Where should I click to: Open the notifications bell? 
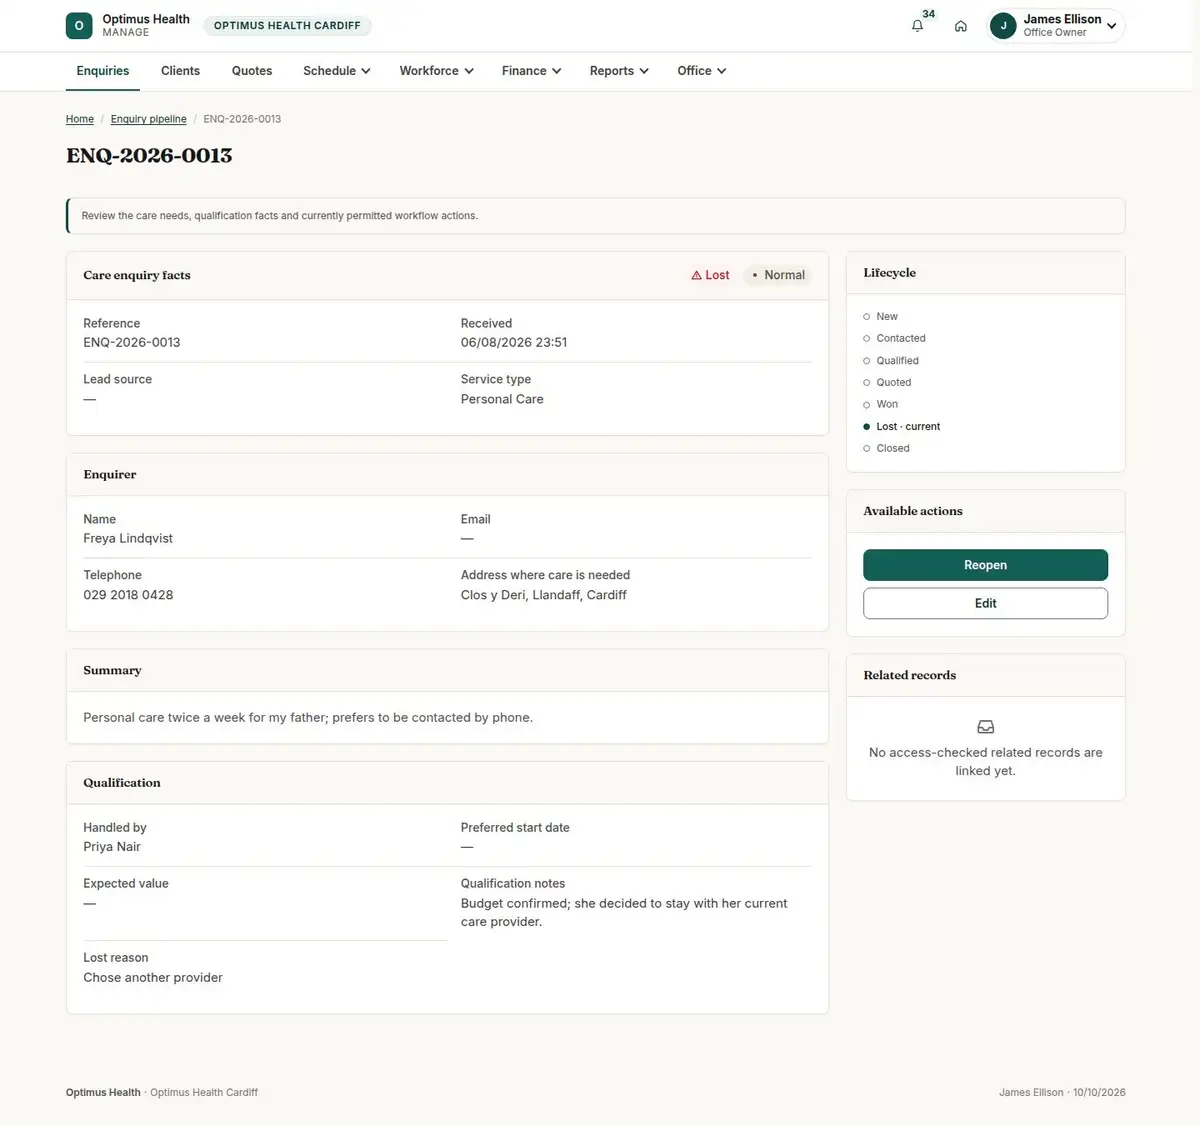click(x=917, y=26)
